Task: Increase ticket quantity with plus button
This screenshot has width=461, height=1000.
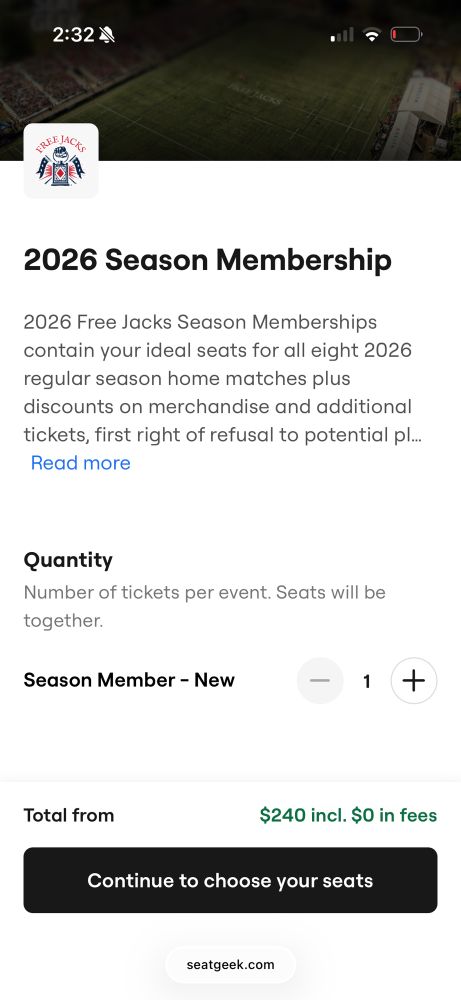Action: tap(414, 680)
